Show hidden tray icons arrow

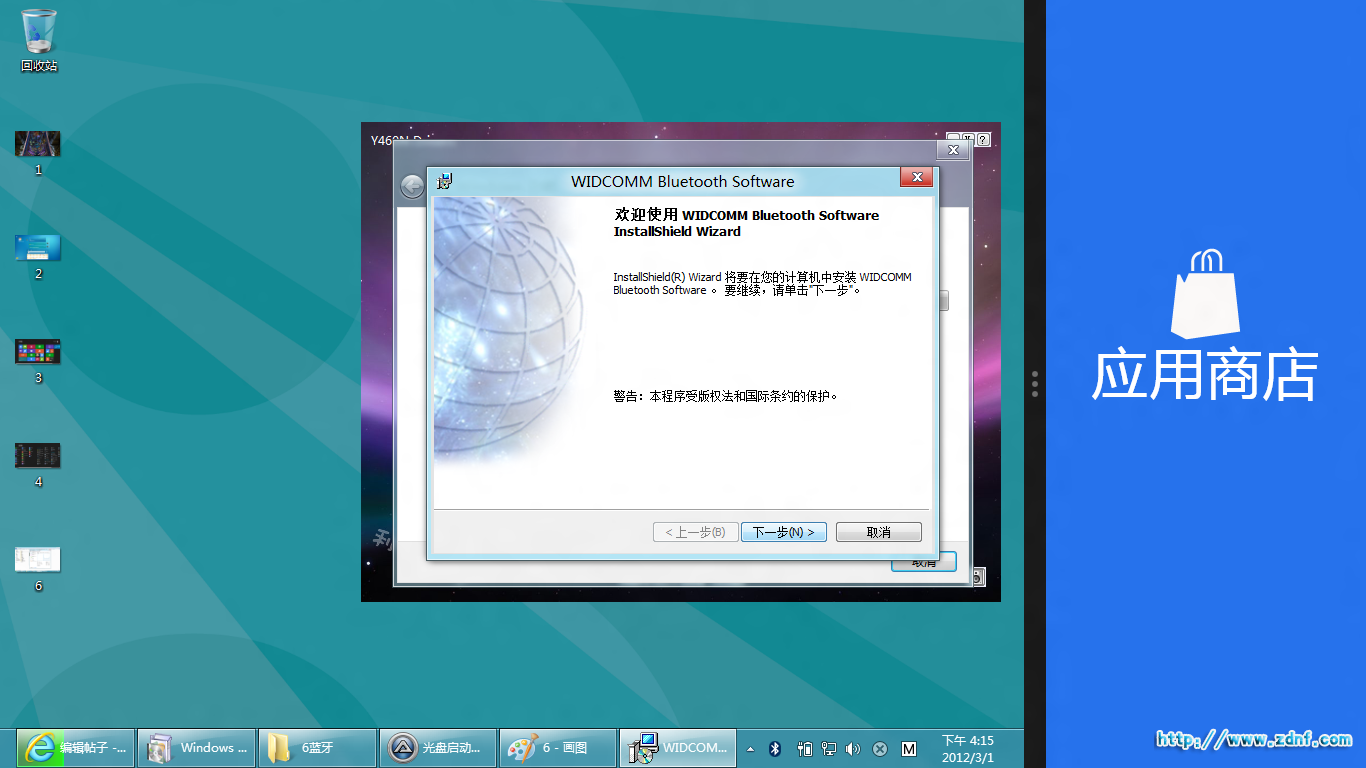click(750, 748)
